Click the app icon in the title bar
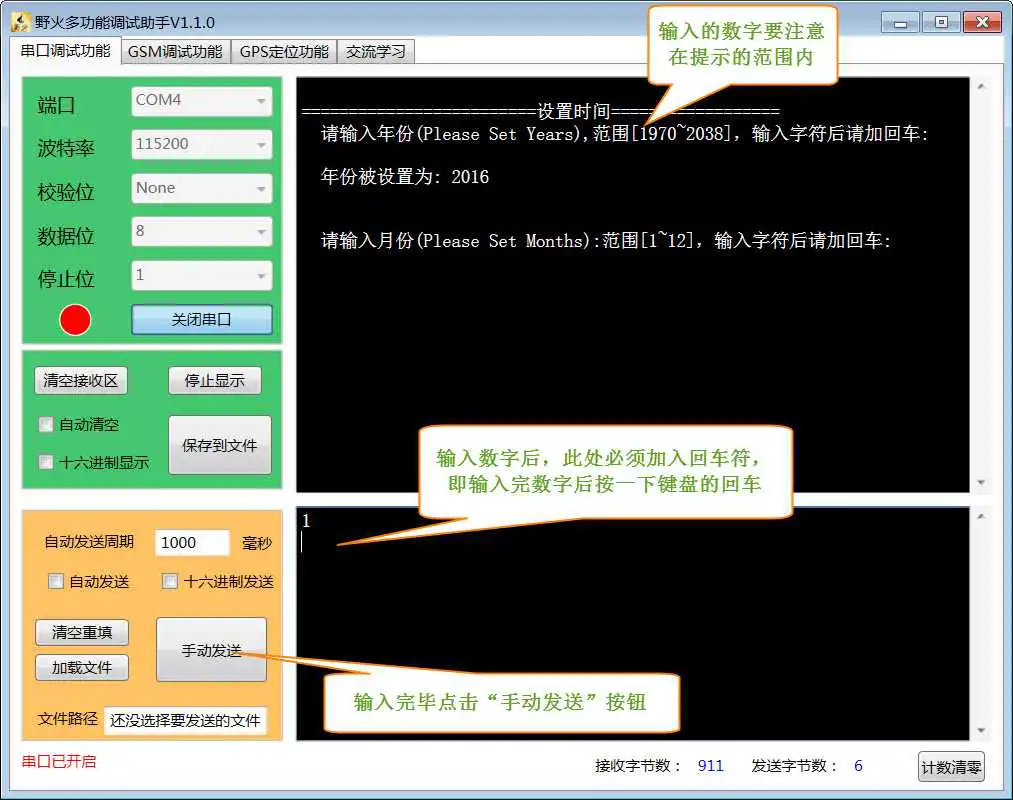The height and width of the screenshot is (800, 1013). point(21,22)
